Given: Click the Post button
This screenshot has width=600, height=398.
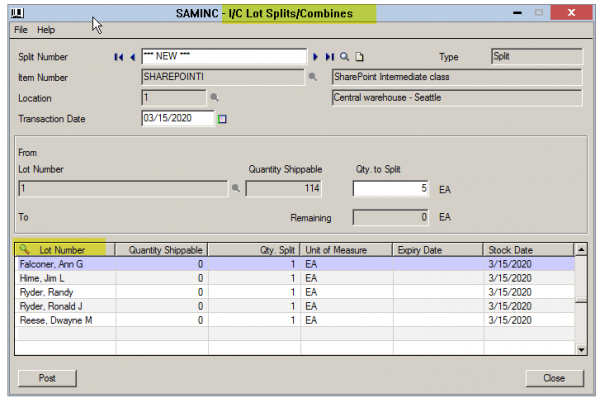Looking at the screenshot, I should coord(47,378).
